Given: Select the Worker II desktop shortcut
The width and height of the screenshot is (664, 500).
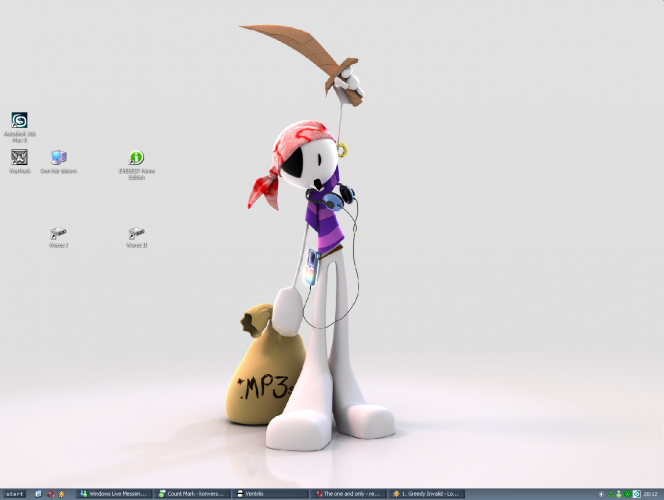Looking at the screenshot, I should [136, 233].
